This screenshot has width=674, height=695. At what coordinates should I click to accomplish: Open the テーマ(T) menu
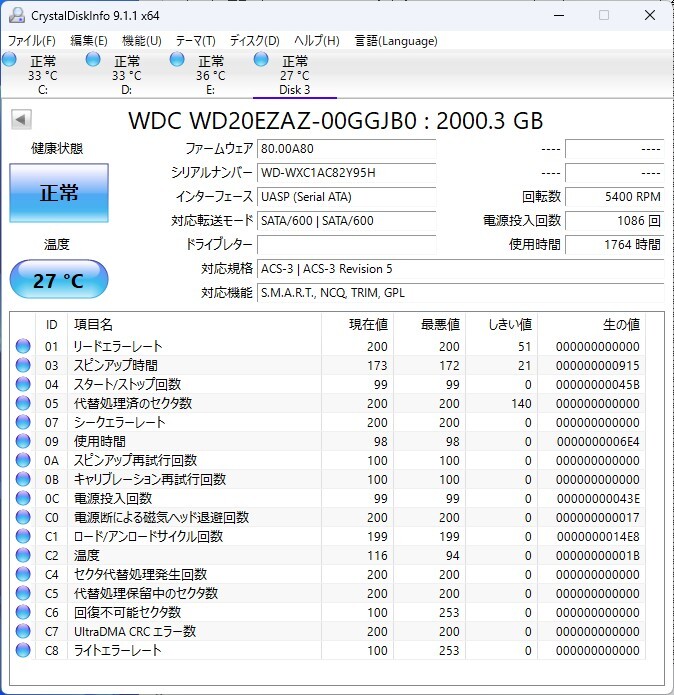195,41
